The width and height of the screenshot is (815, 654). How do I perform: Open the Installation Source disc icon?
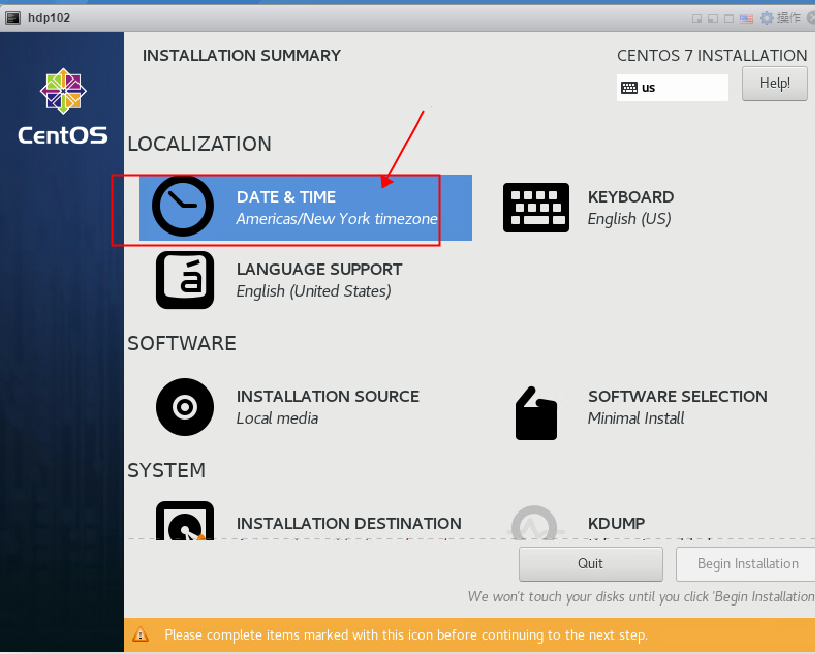pyautogui.click(x=185, y=407)
